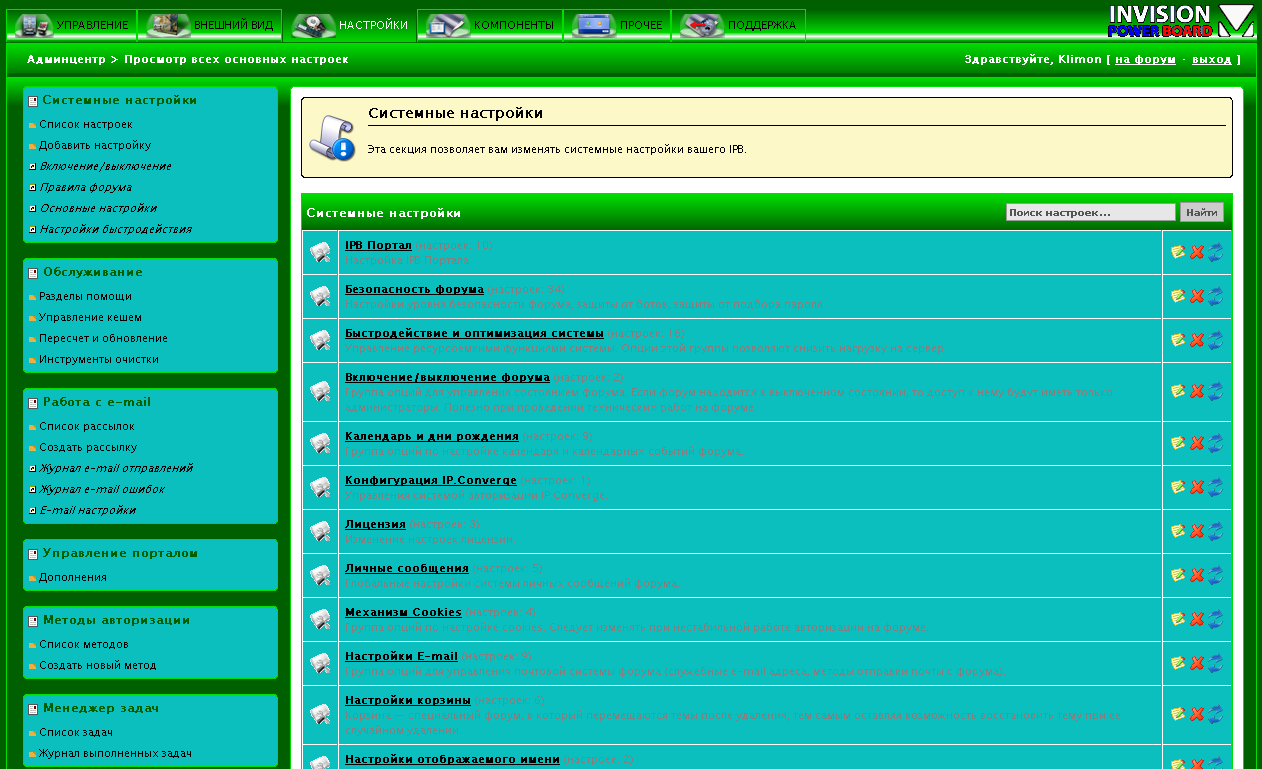Click red delete icon for Безопасность форума
This screenshot has width=1262, height=769.
coord(1196,296)
